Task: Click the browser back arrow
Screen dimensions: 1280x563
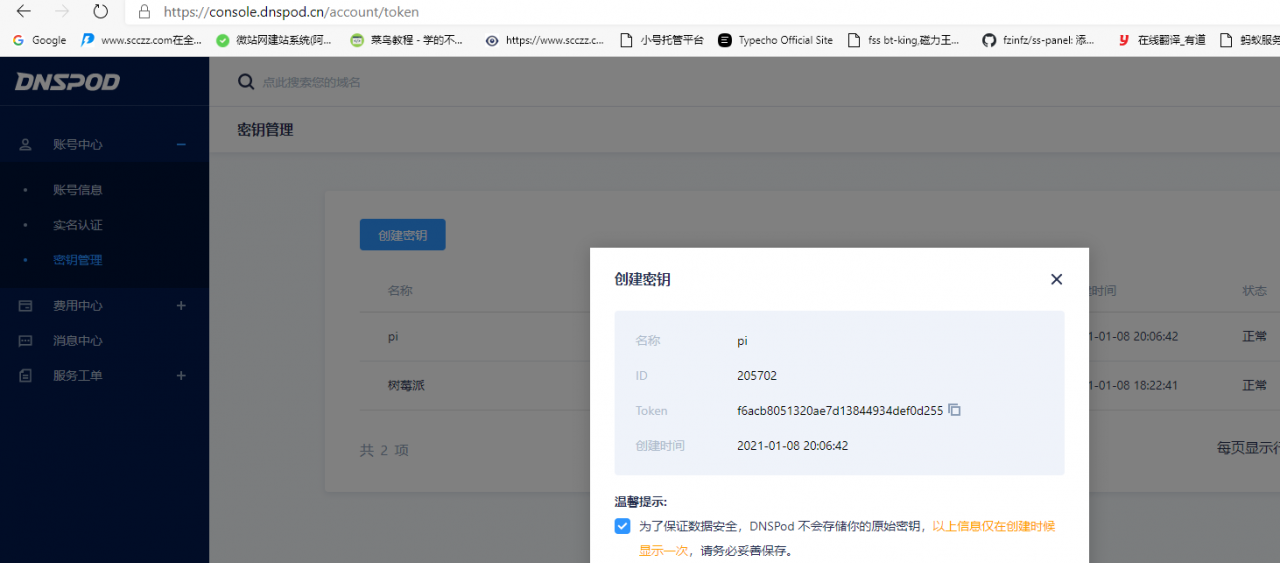Action: (24, 12)
